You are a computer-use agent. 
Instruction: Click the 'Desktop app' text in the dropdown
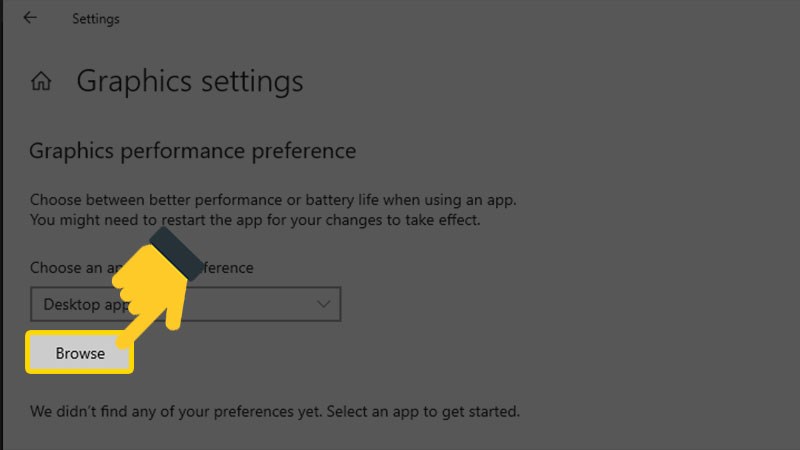70,303
